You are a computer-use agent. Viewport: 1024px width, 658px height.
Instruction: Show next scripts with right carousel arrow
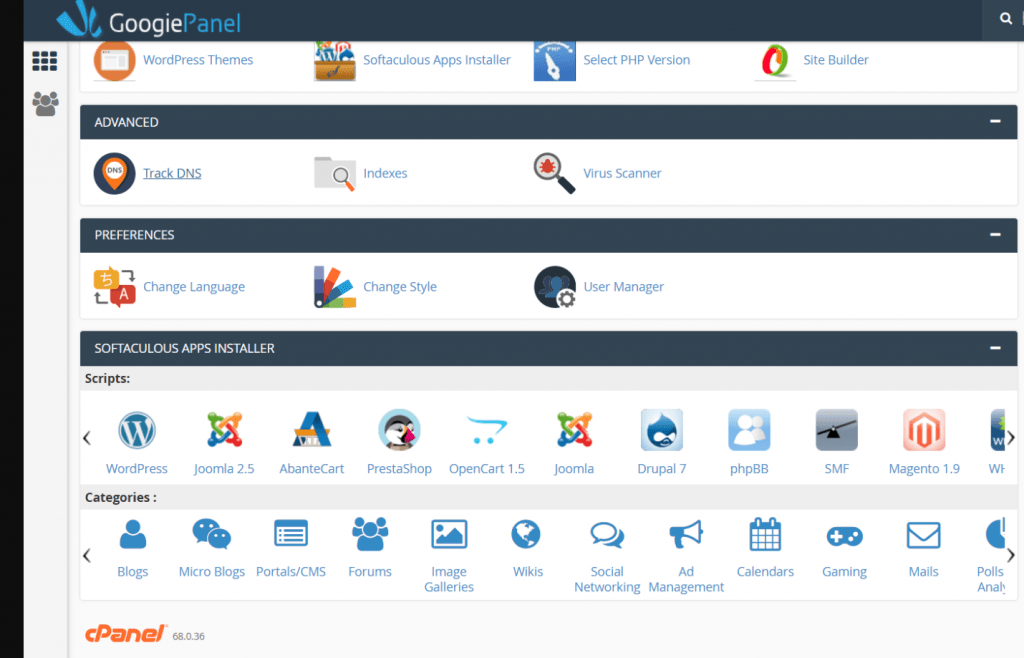(x=1013, y=437)
